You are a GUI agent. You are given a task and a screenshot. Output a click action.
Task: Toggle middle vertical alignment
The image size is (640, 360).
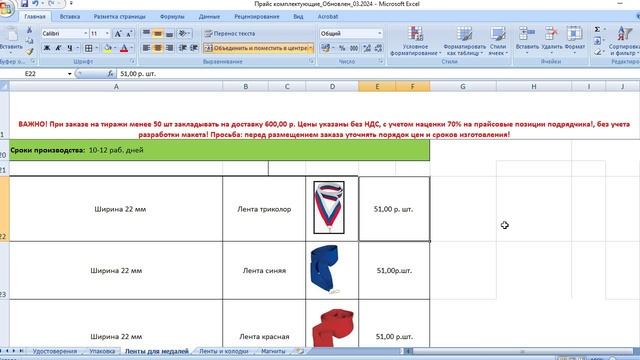158,33
